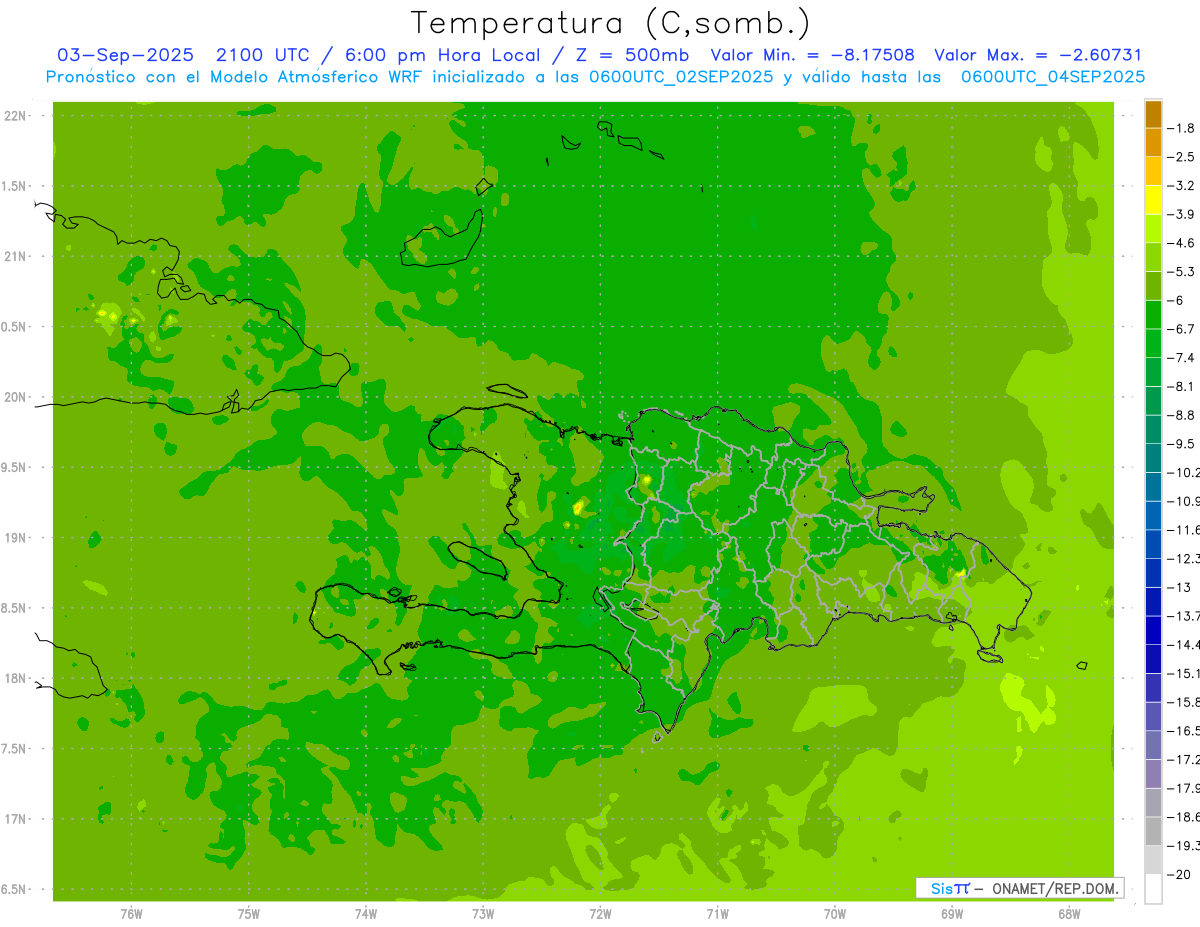
Task: Select the yellow swatch between -3.2 and -3.9
Action: [x=1153, y=200]
